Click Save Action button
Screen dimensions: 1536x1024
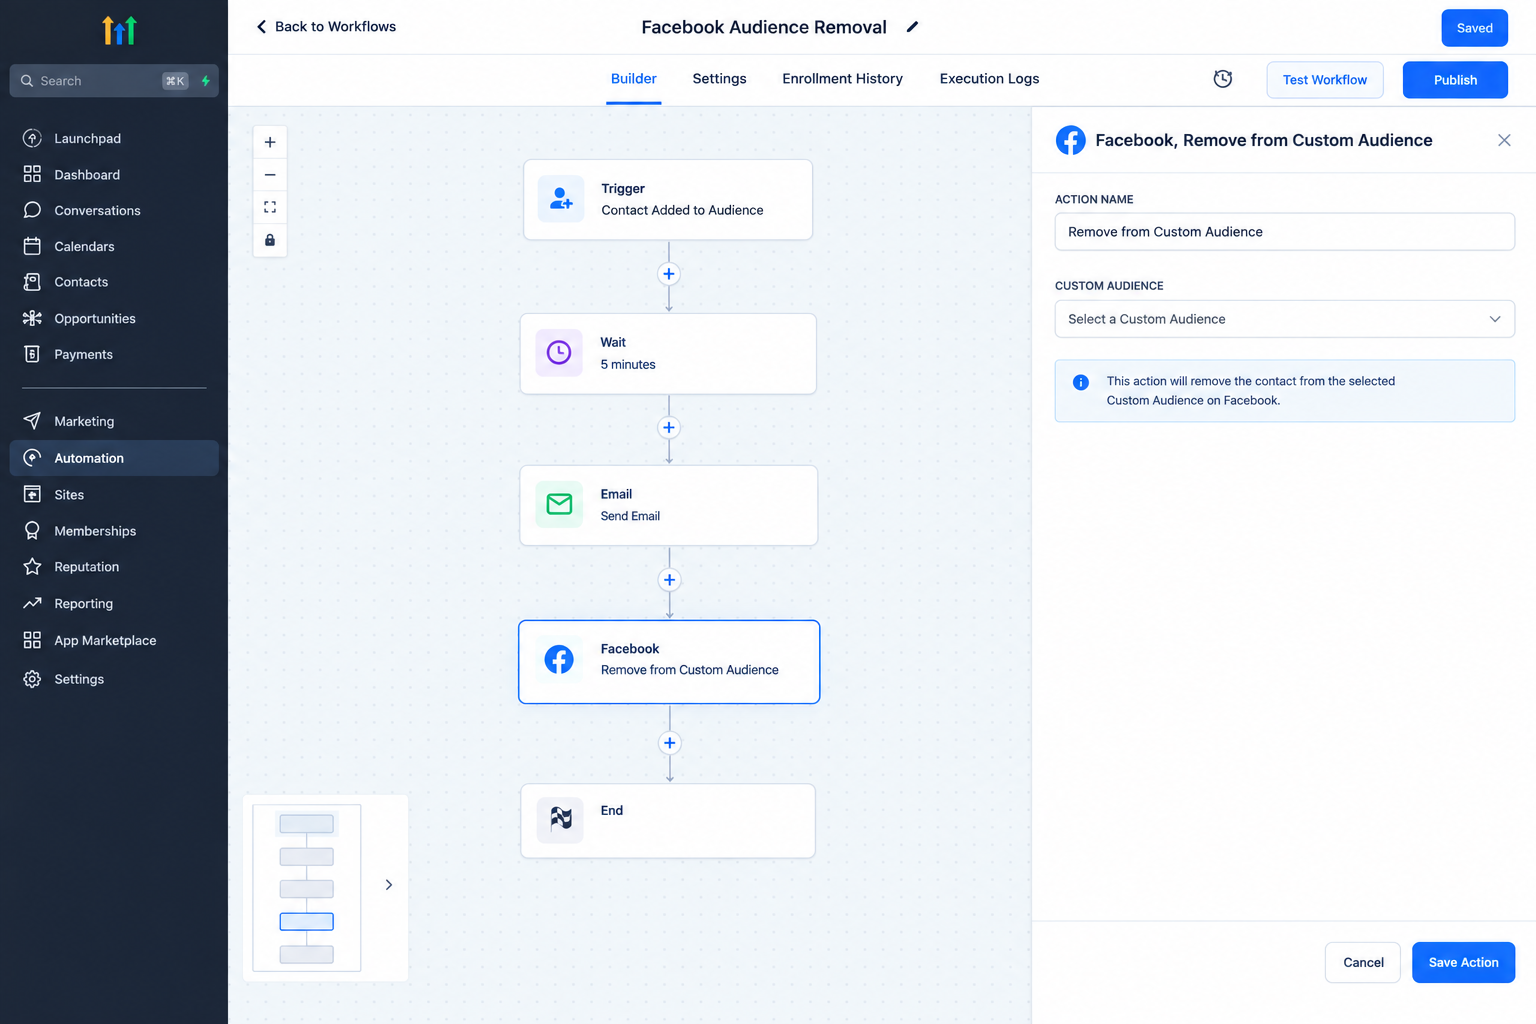[x=1463, y=962]
